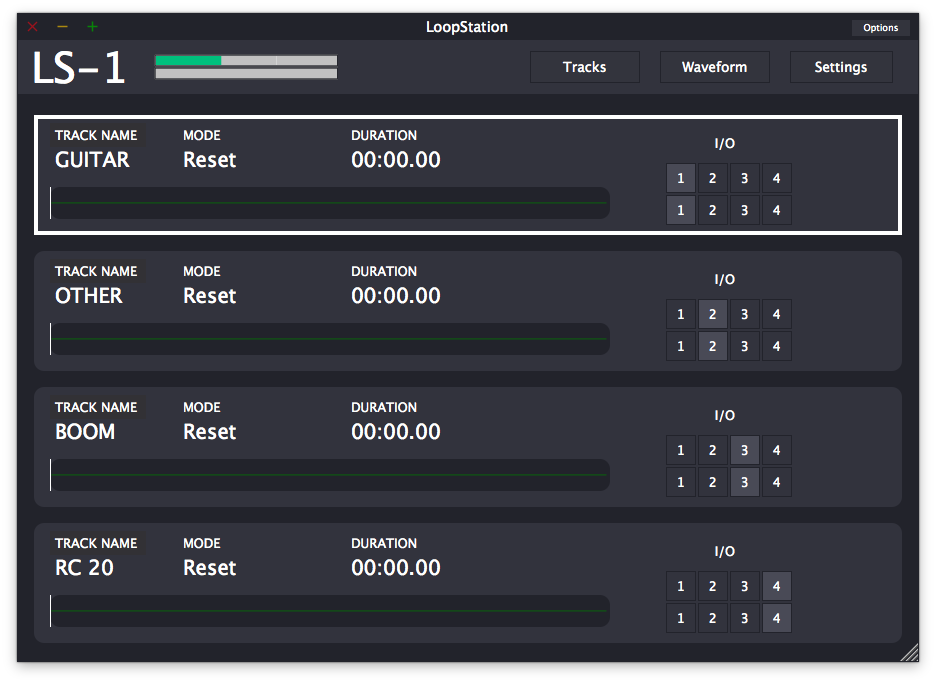936x683 pixels.
Task: Disable output 3 on the BOOM track
Action: [x=744, y=482]
